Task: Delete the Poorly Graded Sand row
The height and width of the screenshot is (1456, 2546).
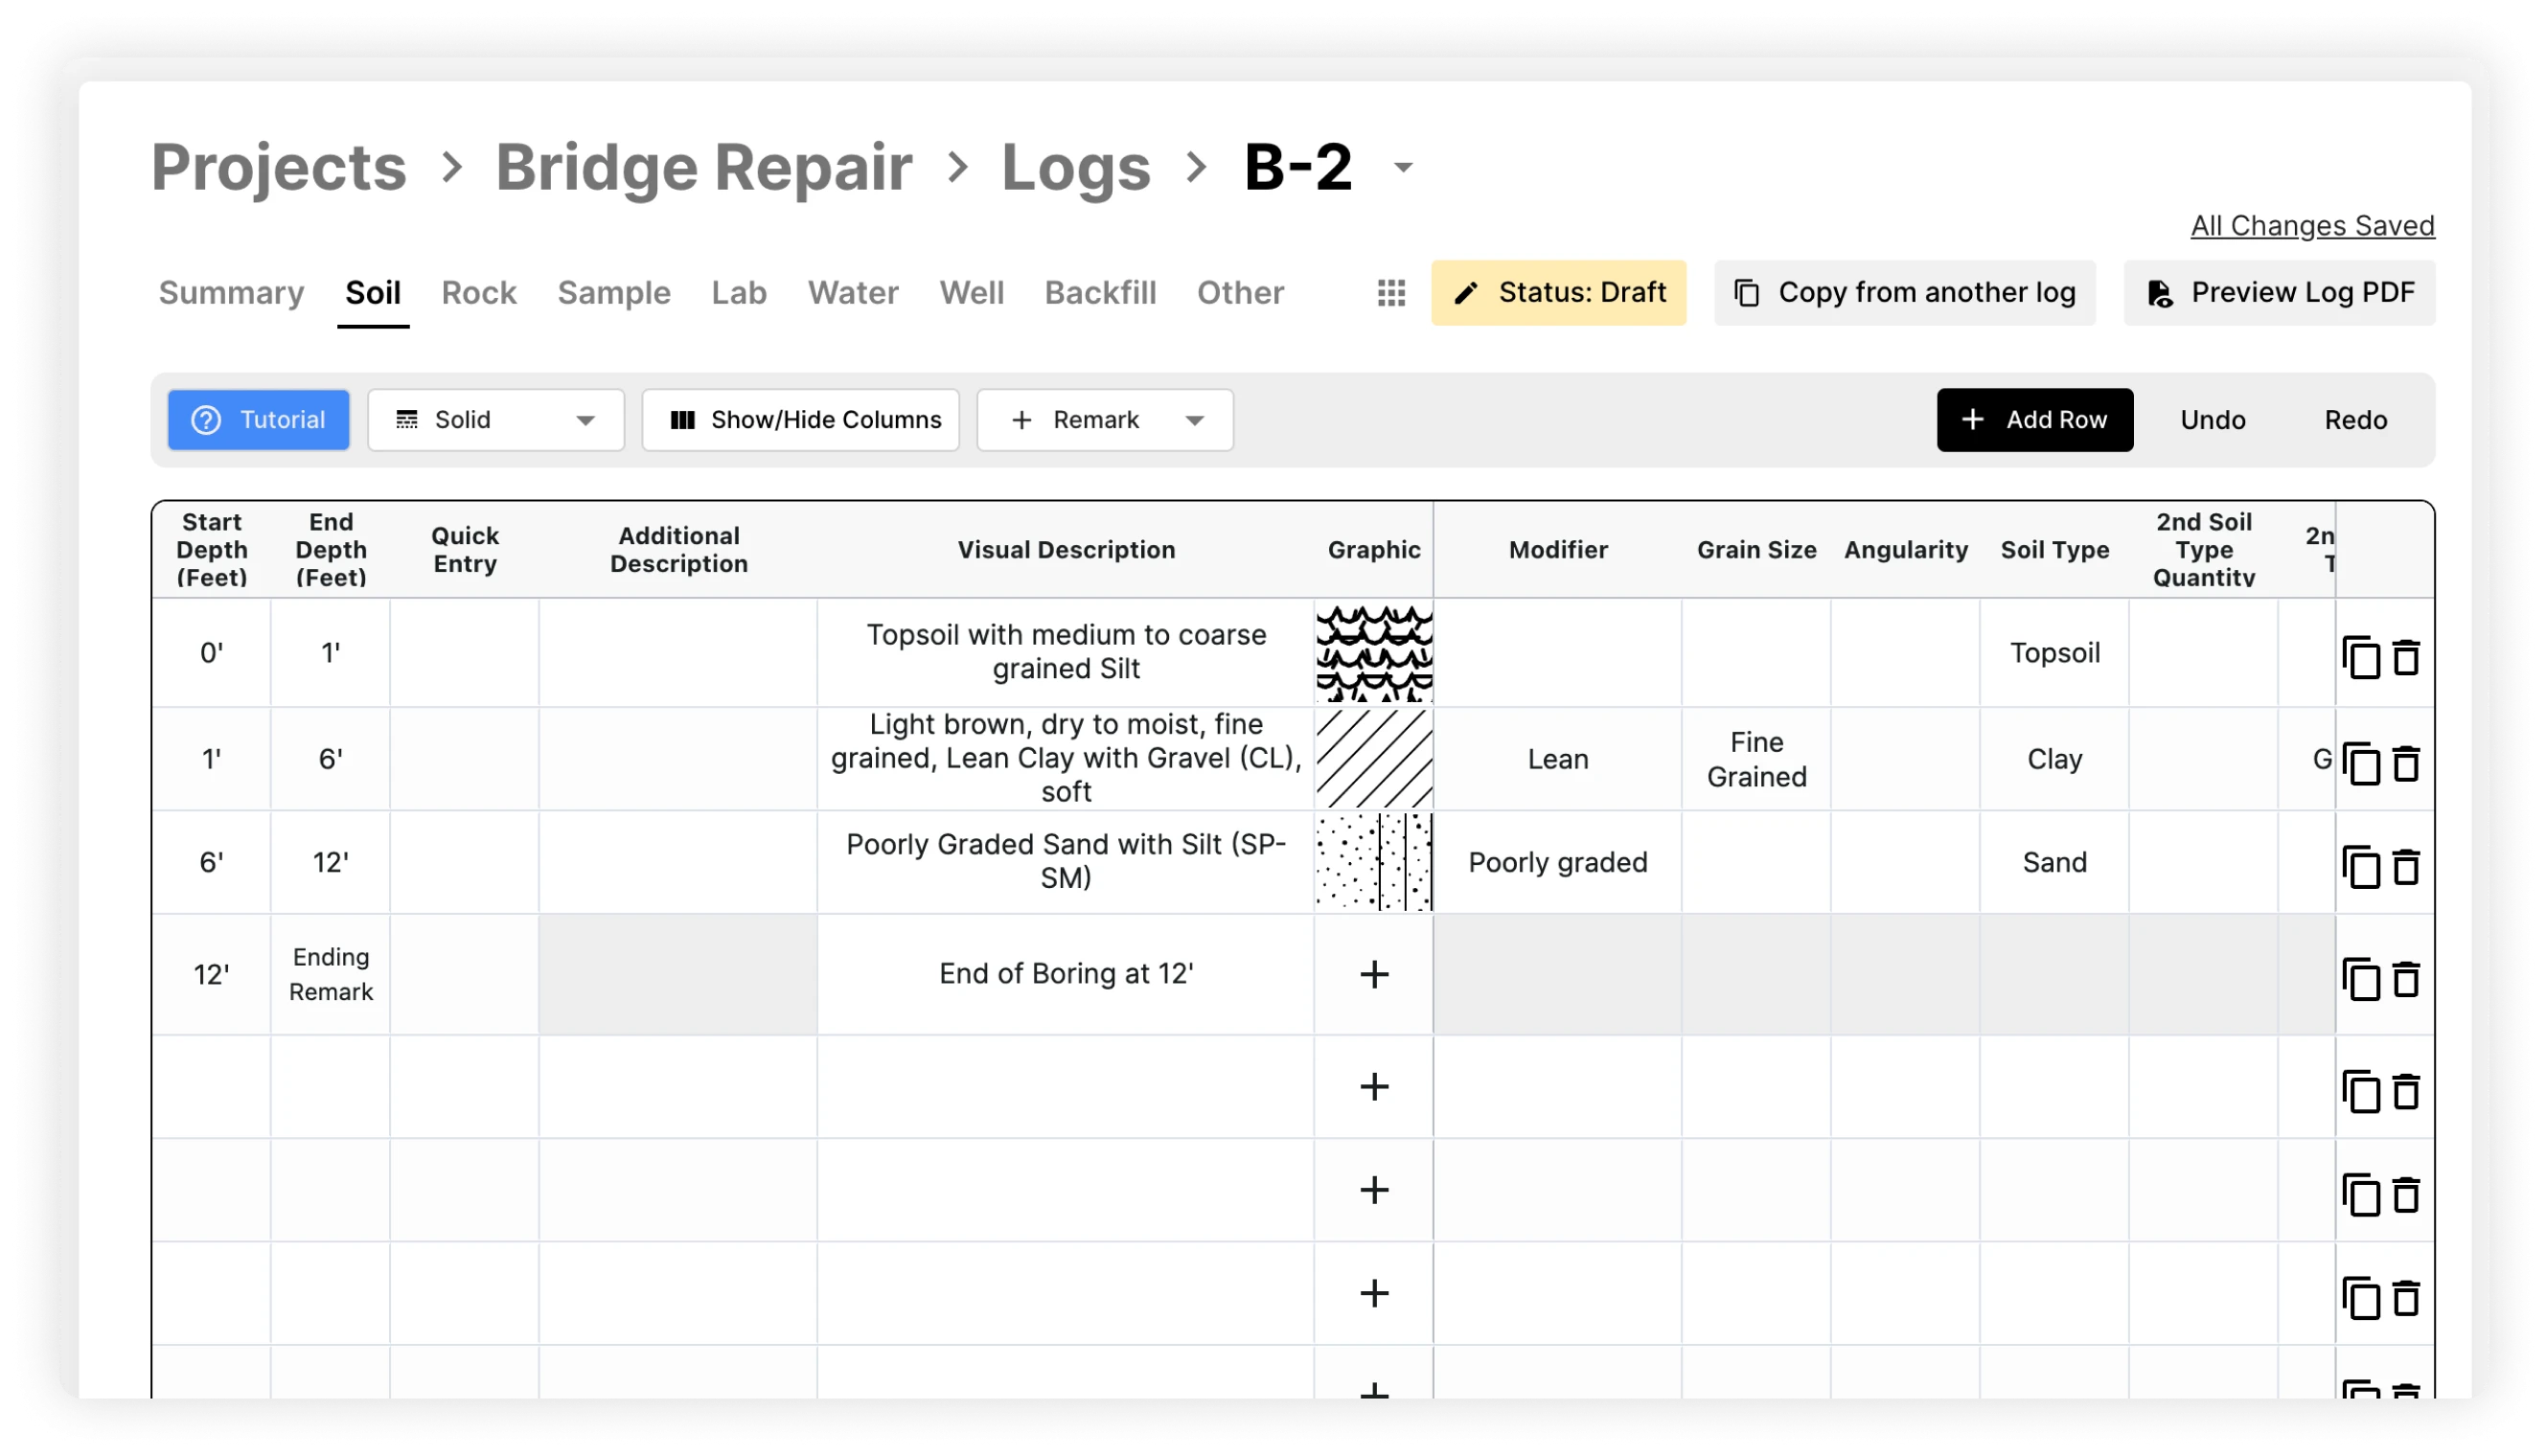Action: (x=2405, y=867)
